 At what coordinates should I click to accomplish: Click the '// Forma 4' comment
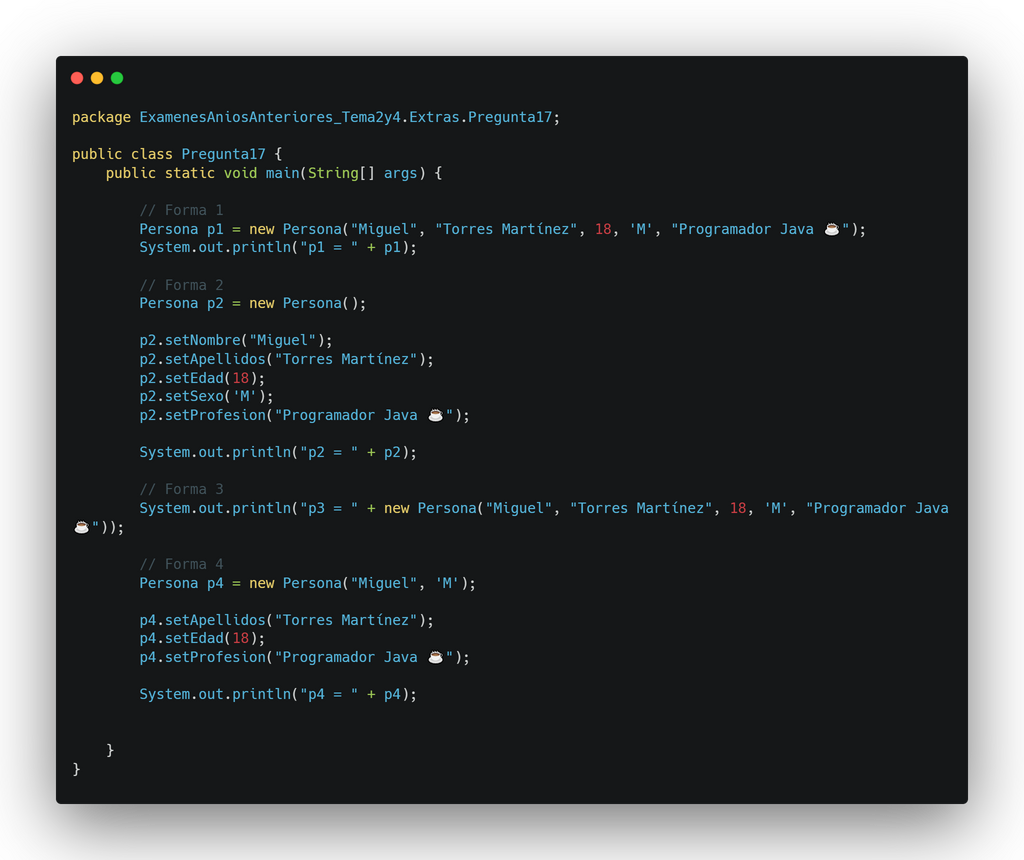pos(182,564)
